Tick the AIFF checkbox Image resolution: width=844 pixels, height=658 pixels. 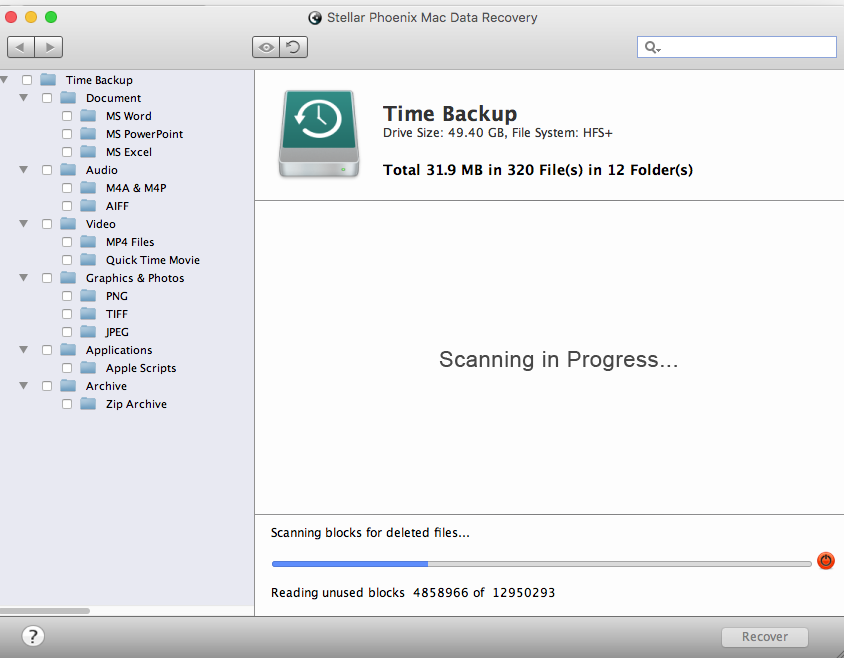point(67,206)
